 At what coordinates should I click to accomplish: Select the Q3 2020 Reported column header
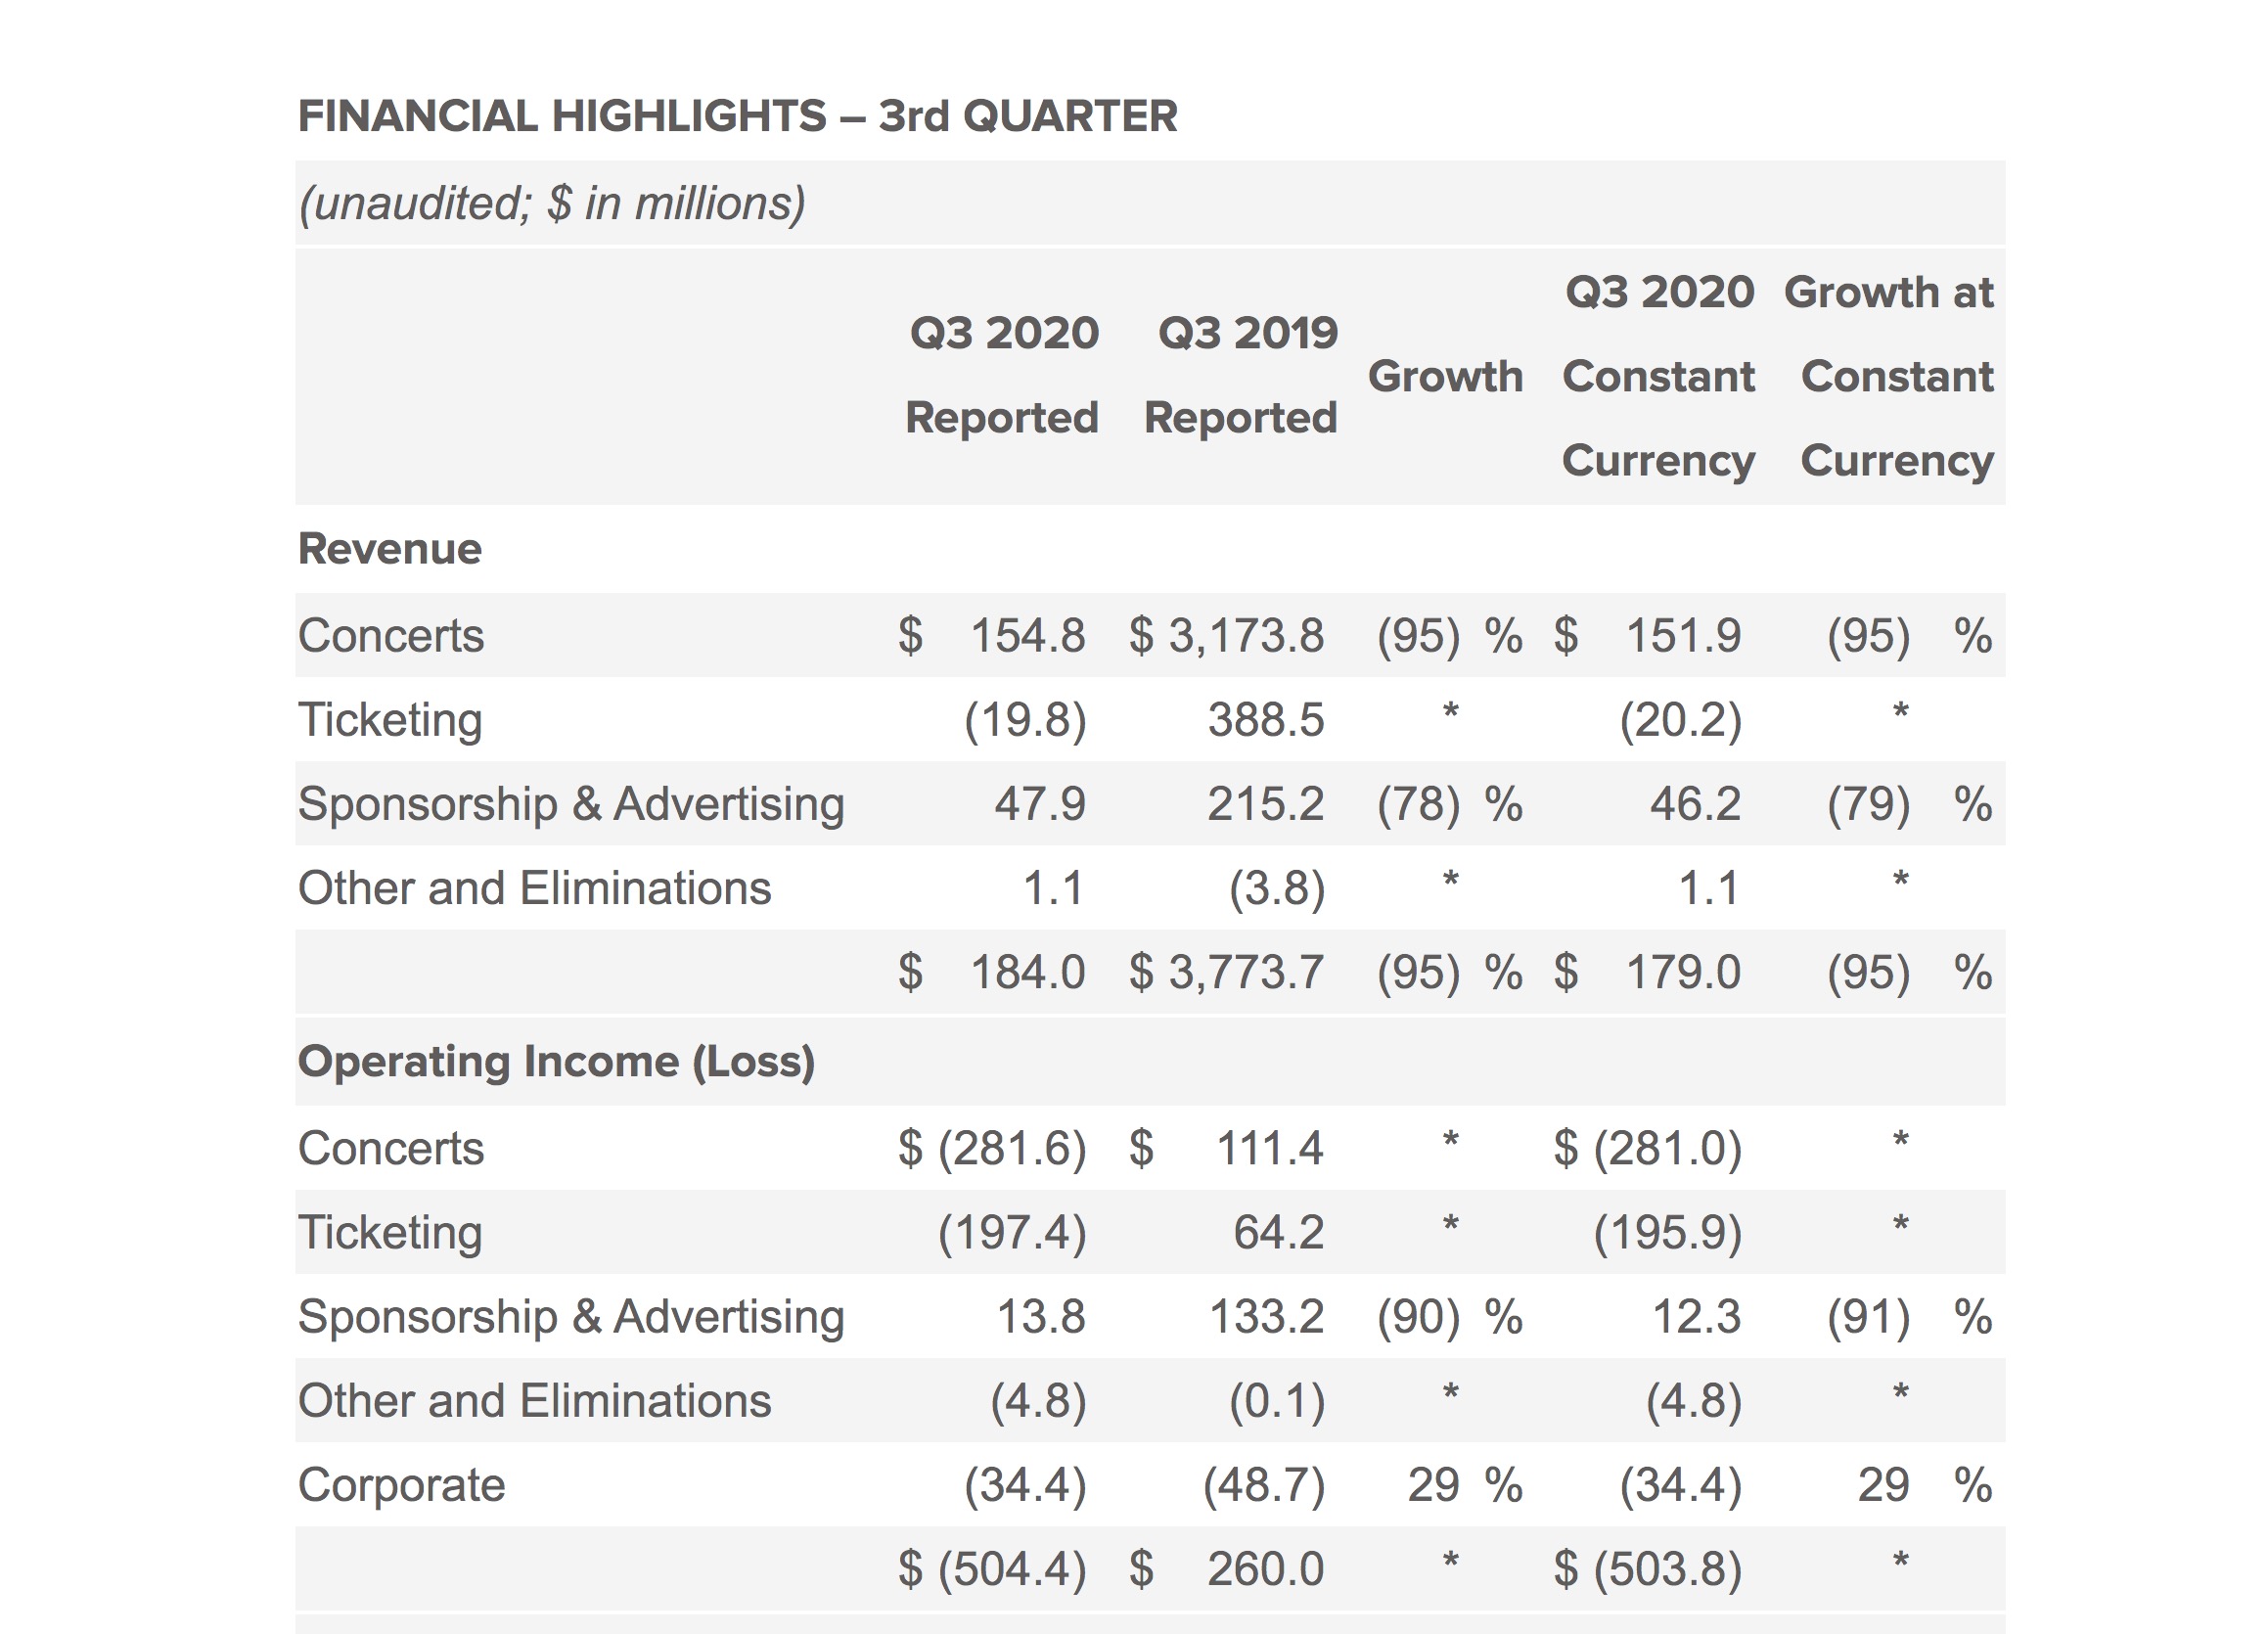coord(1002,375)
